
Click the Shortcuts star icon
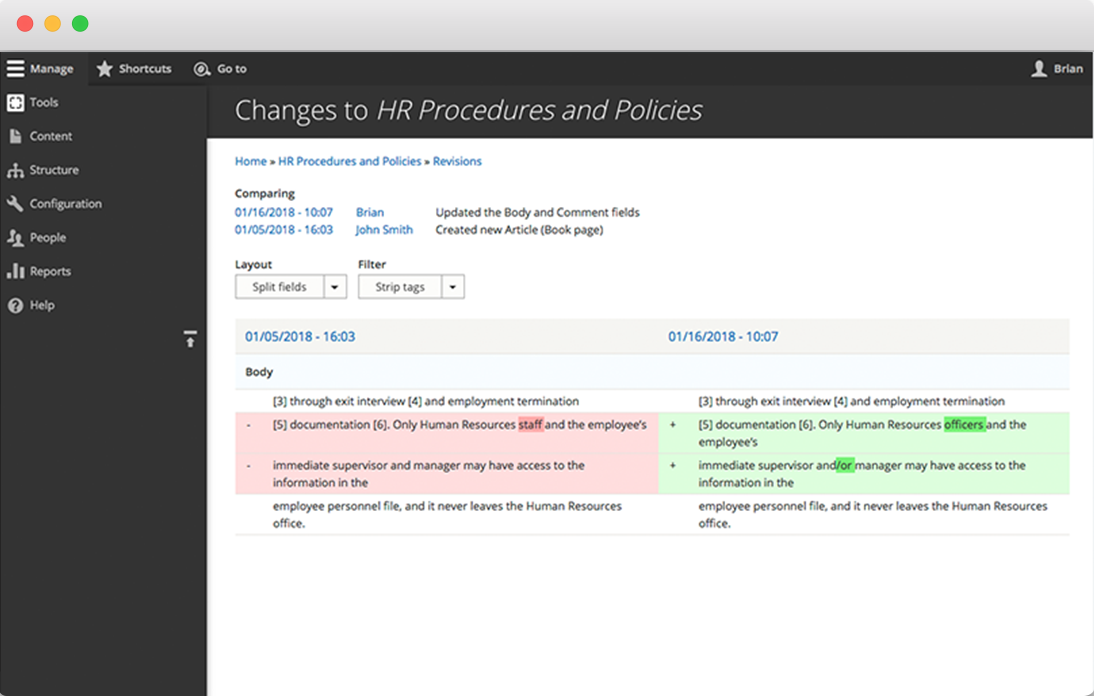tap(105, 68)
